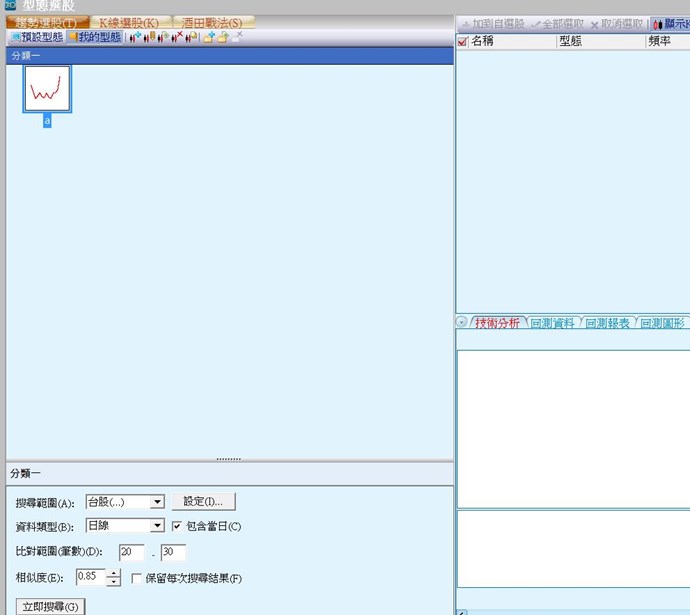Select 我的型態 my patterns button

95,37
